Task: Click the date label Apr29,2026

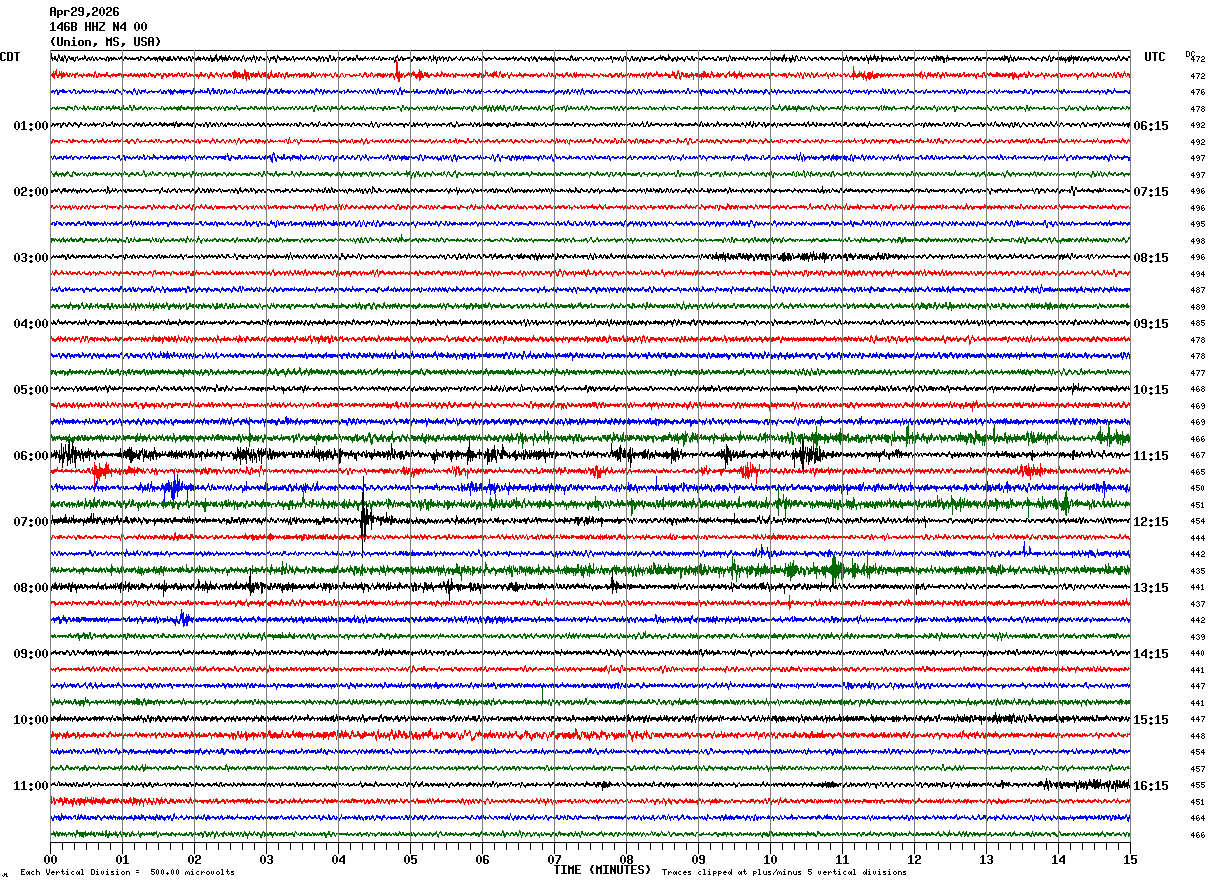Action: tap(84, 12)
